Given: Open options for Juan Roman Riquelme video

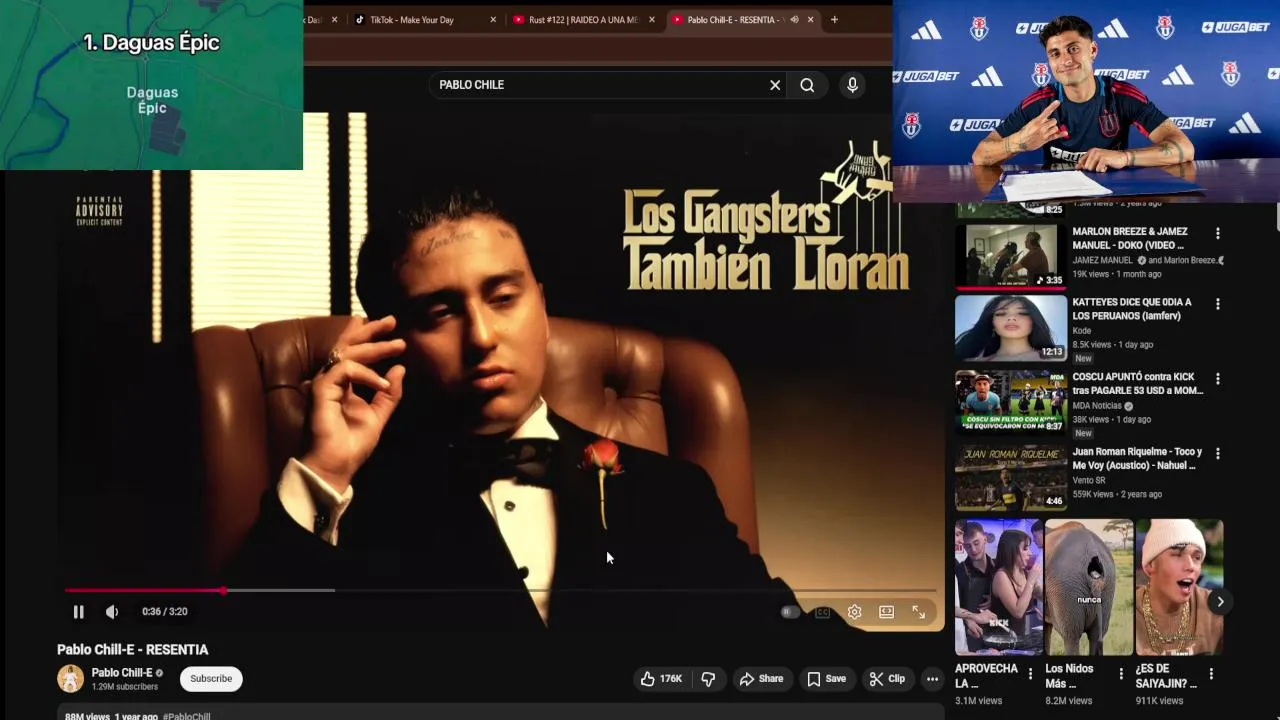Looking at the screenshot, I should click(1217, 454).
